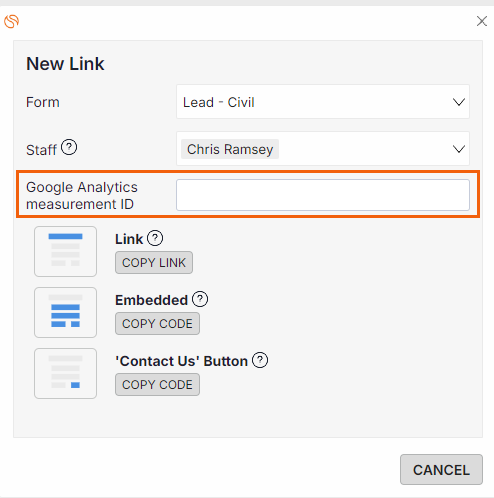Show help for the Embedded option

(x=200, y=299)
